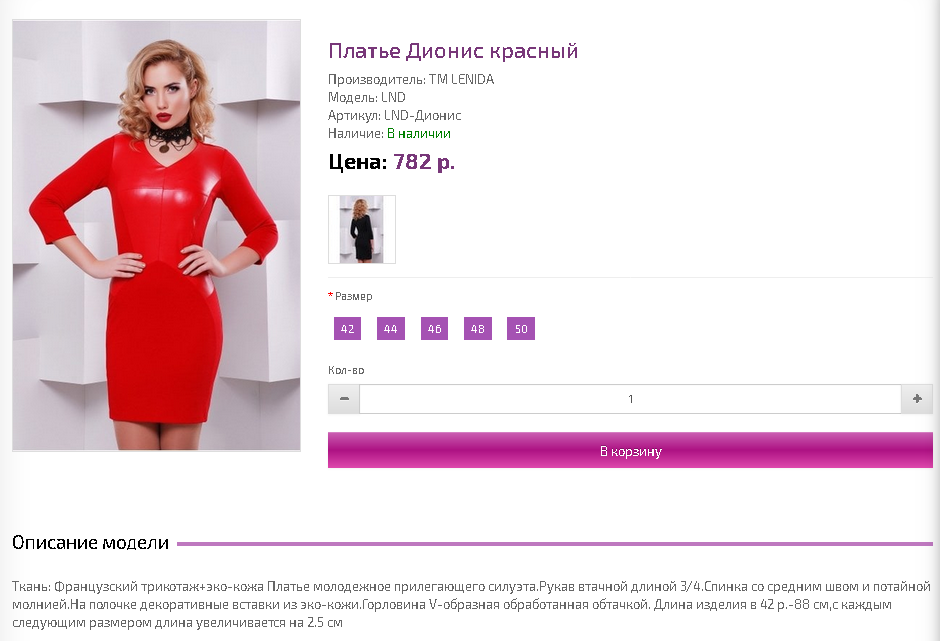The image size is (940, 641).
Task: Select size 46
Action: point(435,329)
